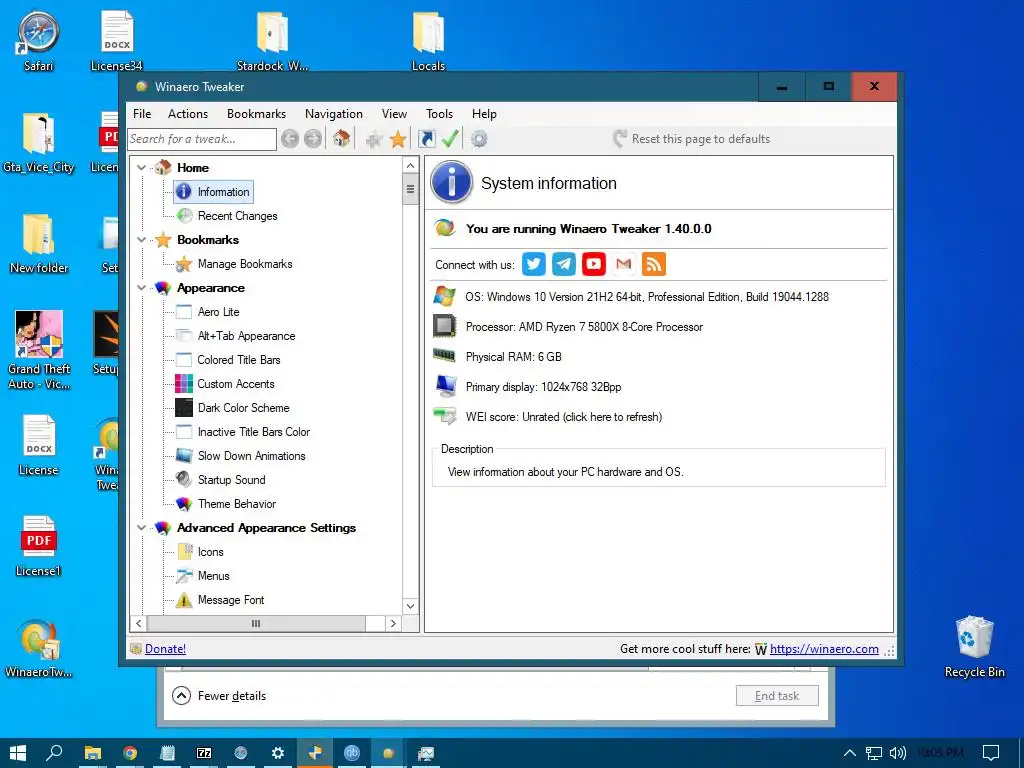This screenshot has width=1024, height=768.
Task: Click the shortcut arrow toolbar icon
Action: point(426,138)
